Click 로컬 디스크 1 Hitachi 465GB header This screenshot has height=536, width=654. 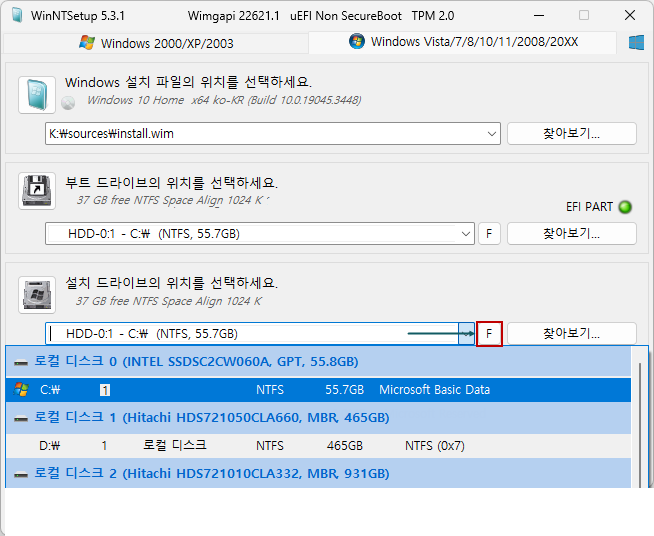(318, 418)
